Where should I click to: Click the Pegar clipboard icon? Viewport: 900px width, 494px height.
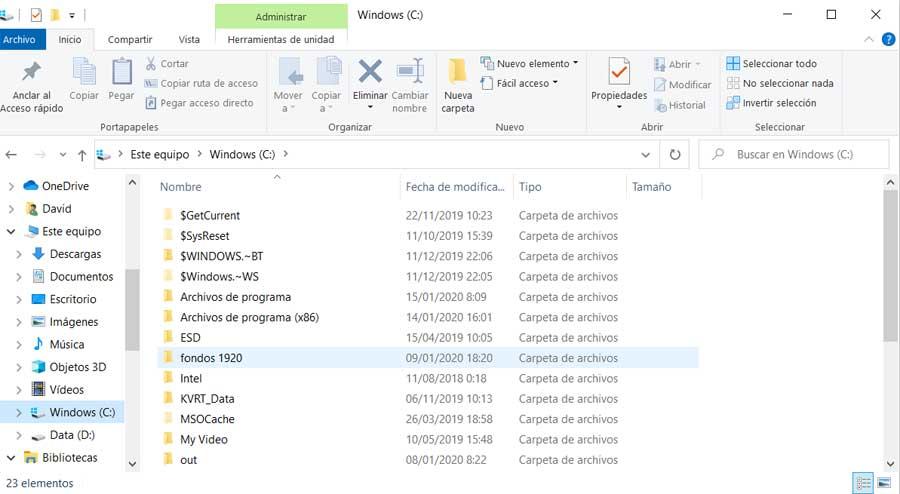click(x=121, y=71)
